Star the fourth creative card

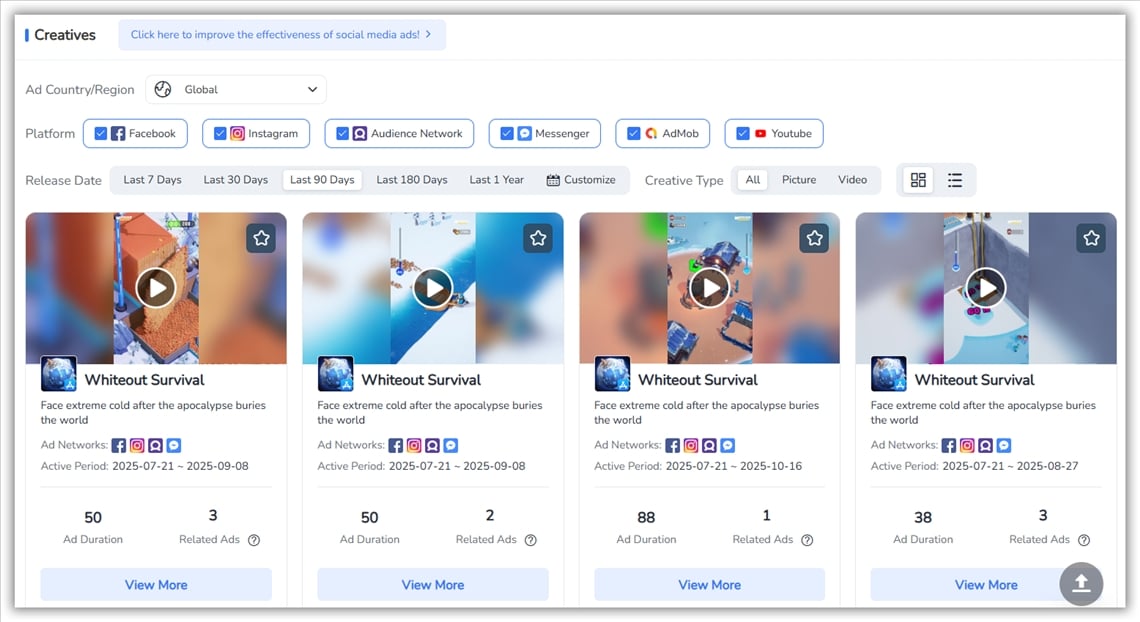click(1091, 238)
